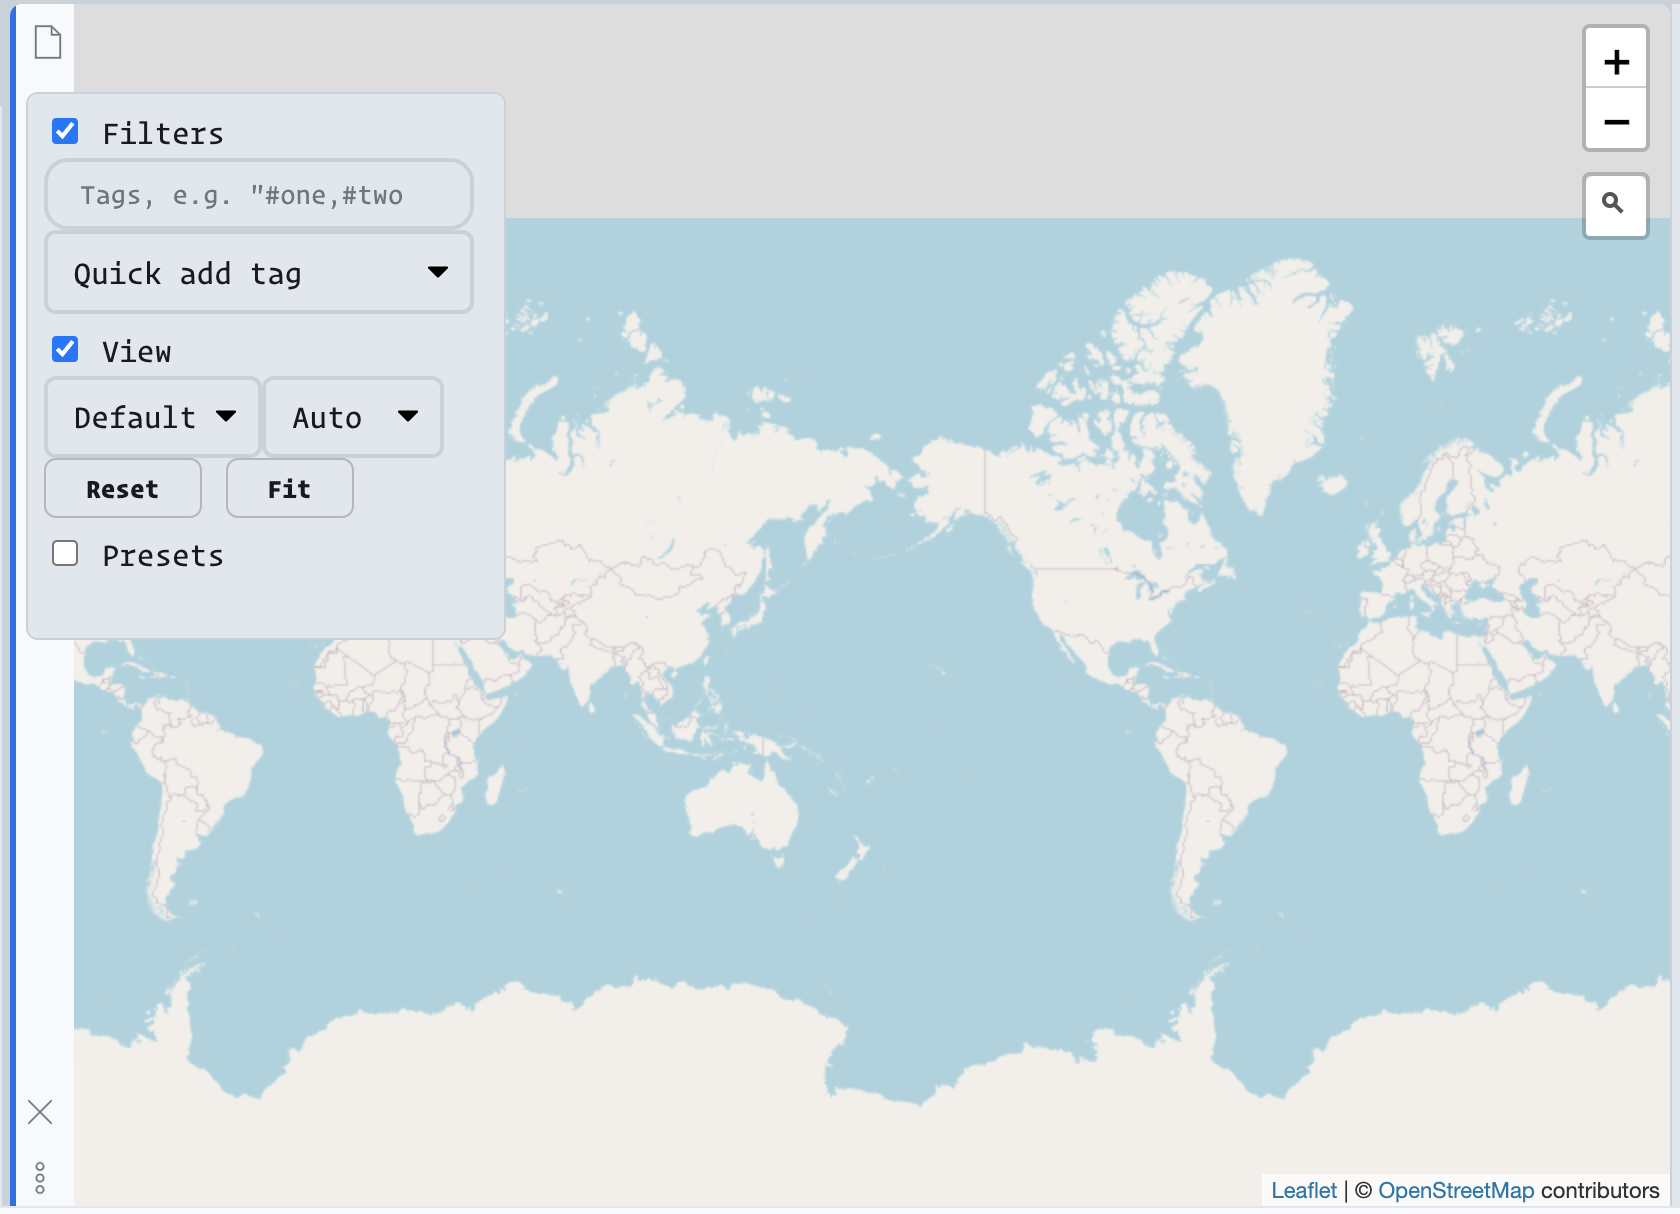
Task: Click the X icon in the lower sidebar
Action: coord(40,1112)
